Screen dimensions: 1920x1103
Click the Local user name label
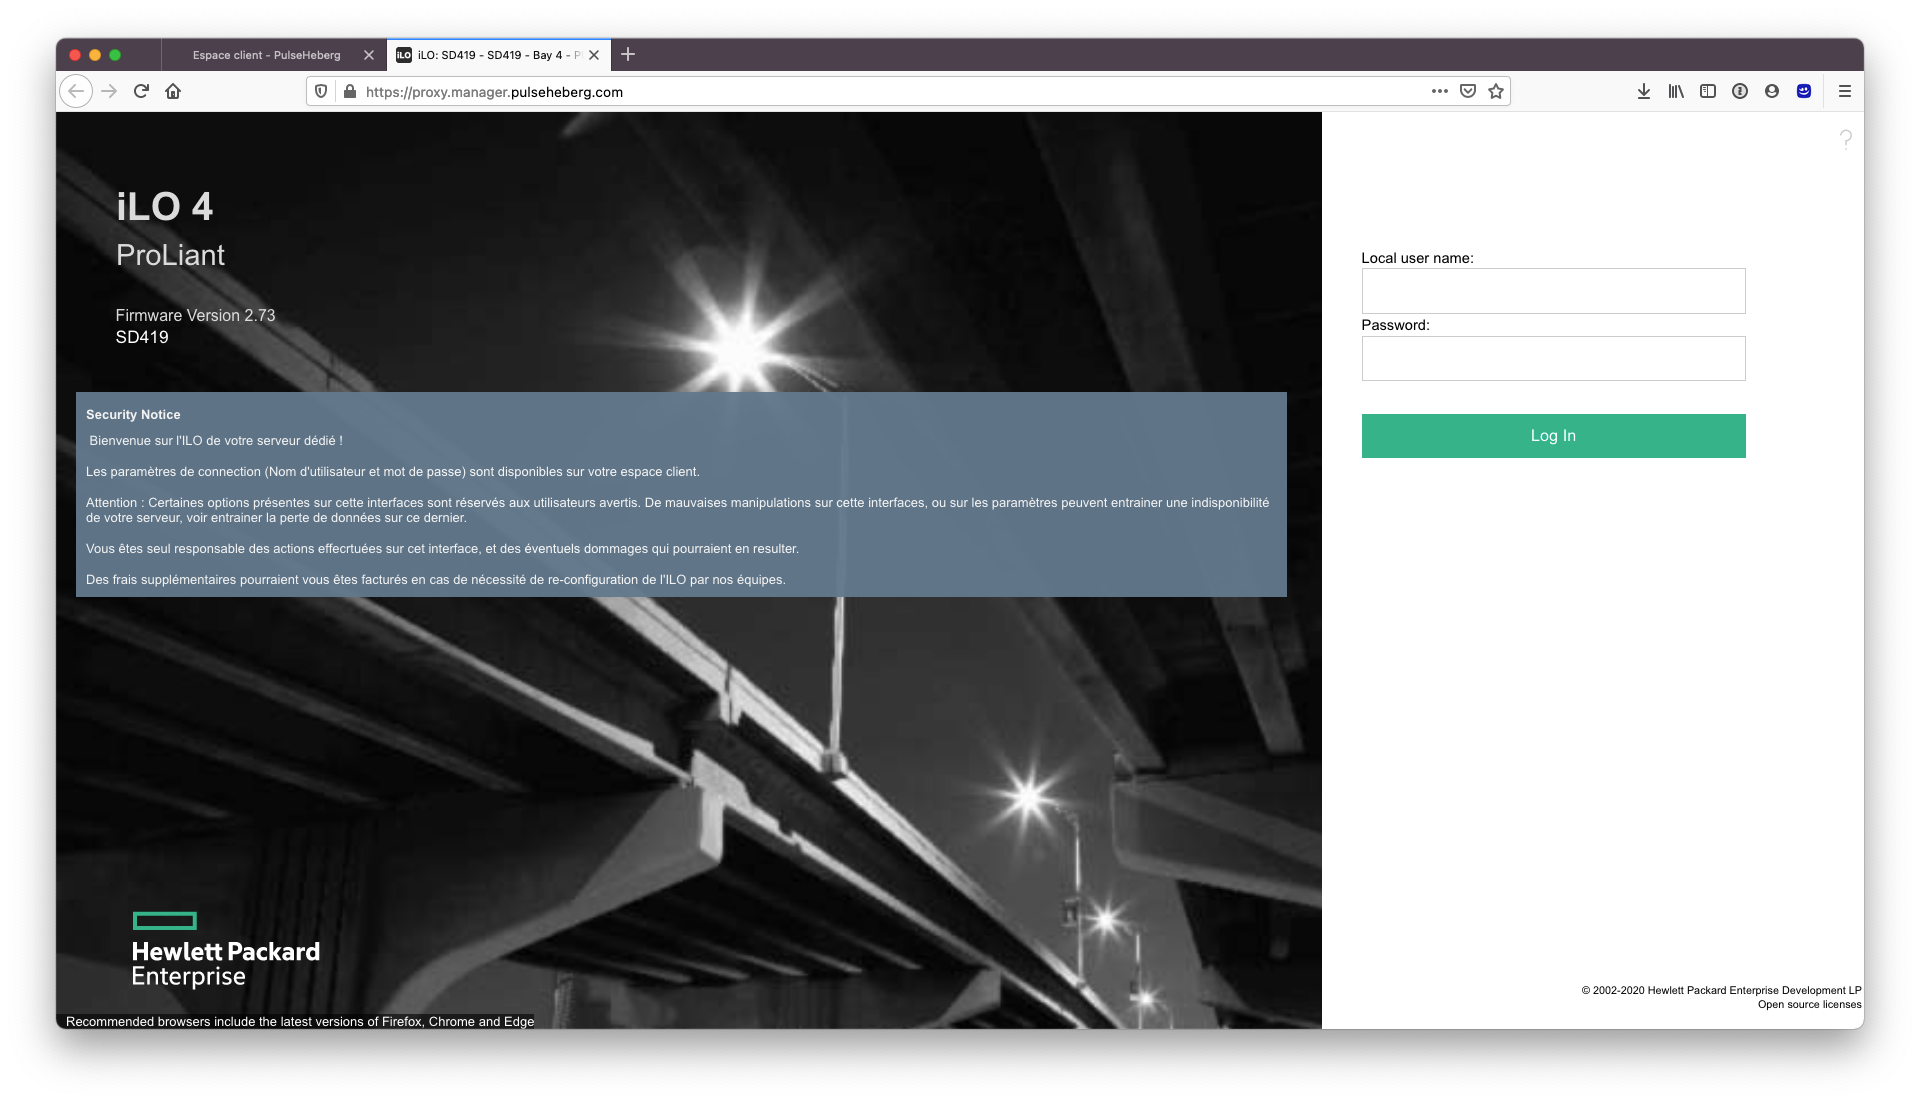click(1417, 258)
